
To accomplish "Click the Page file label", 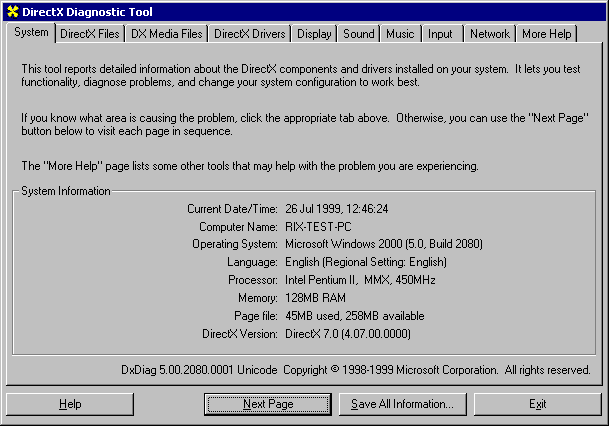I will 256,316.
